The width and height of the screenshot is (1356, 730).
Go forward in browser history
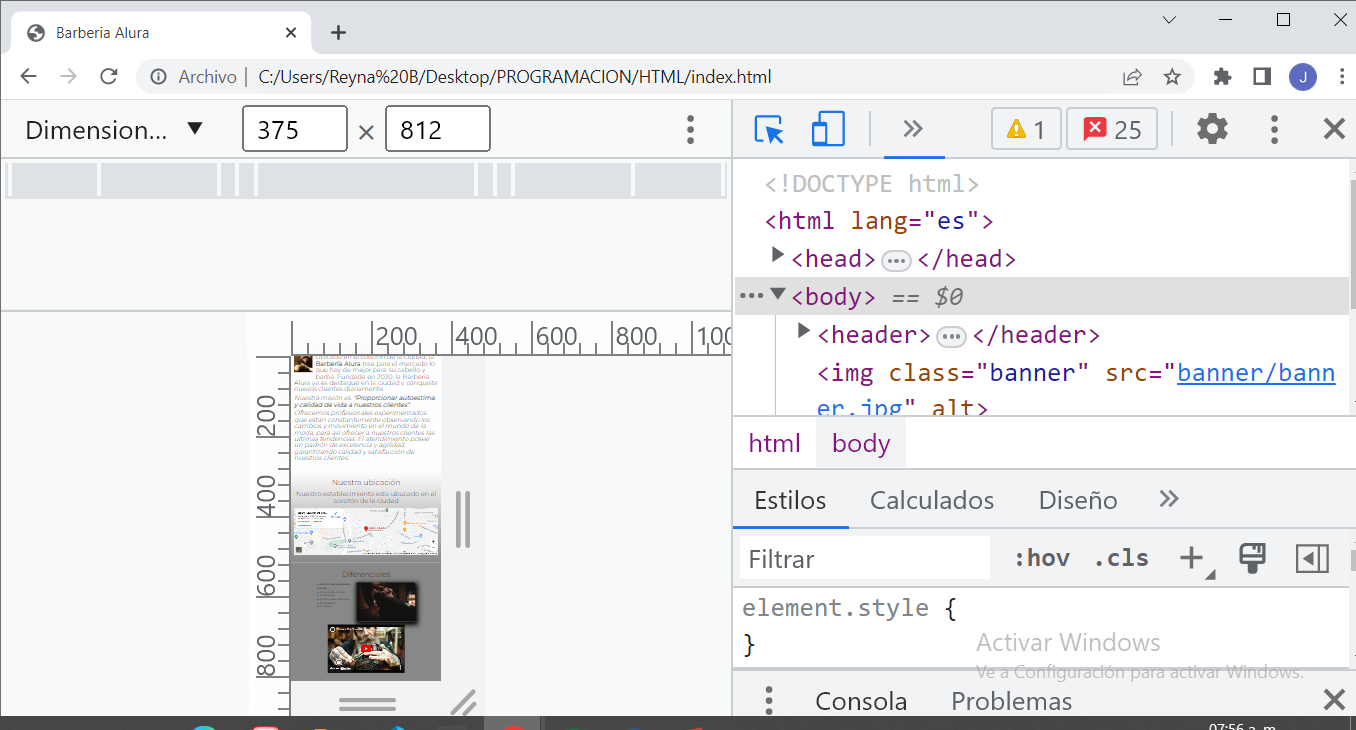pyautogui.click(x=68, y=77)
